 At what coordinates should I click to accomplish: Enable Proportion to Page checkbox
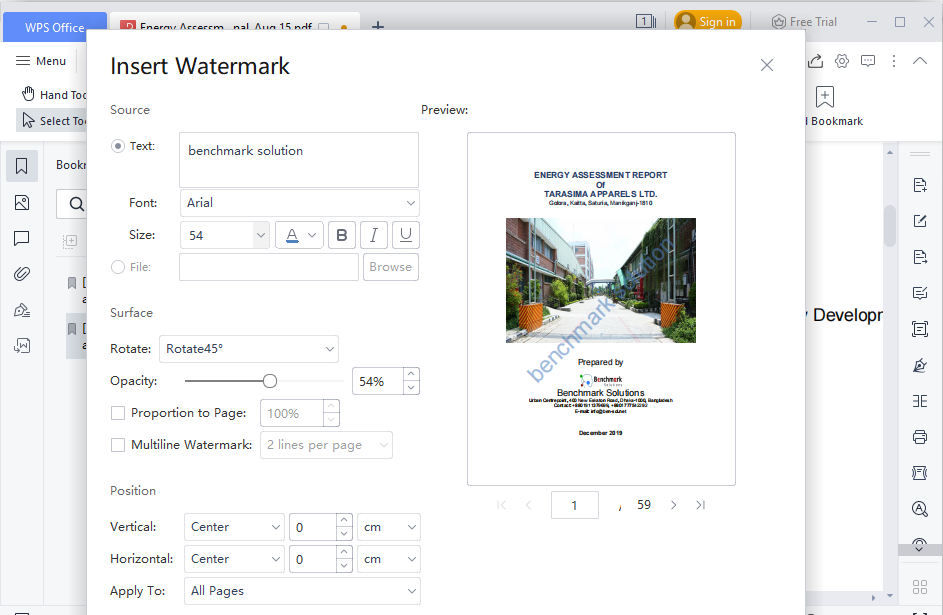(x=118, y=413)
